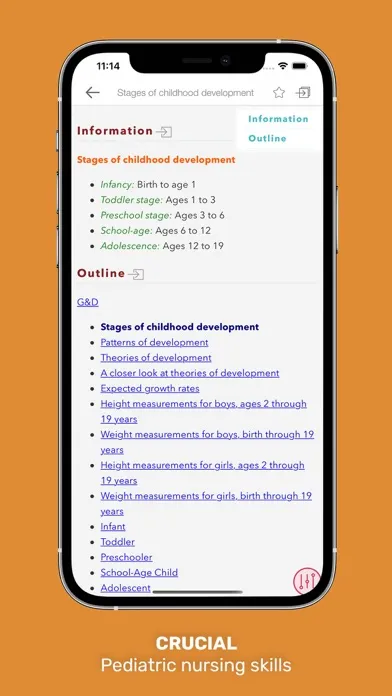The width and height of the screenshot is (392, 696).
Task: Tap the Information section heading
Action: (x=115, y=131)
